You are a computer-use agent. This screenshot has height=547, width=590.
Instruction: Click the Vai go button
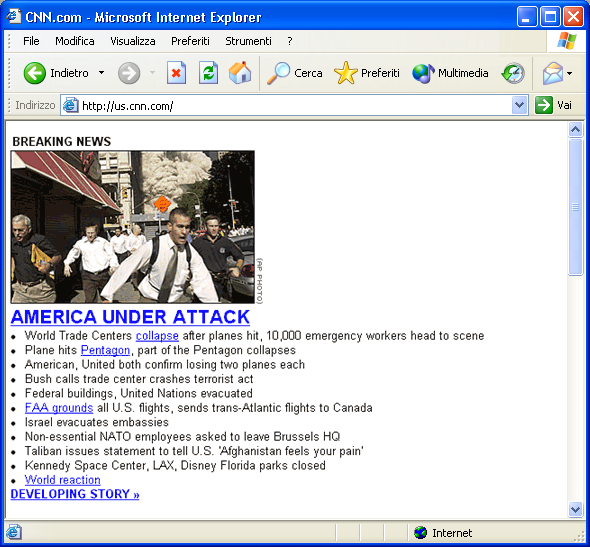pyautogui.click(x=554, y=105)
